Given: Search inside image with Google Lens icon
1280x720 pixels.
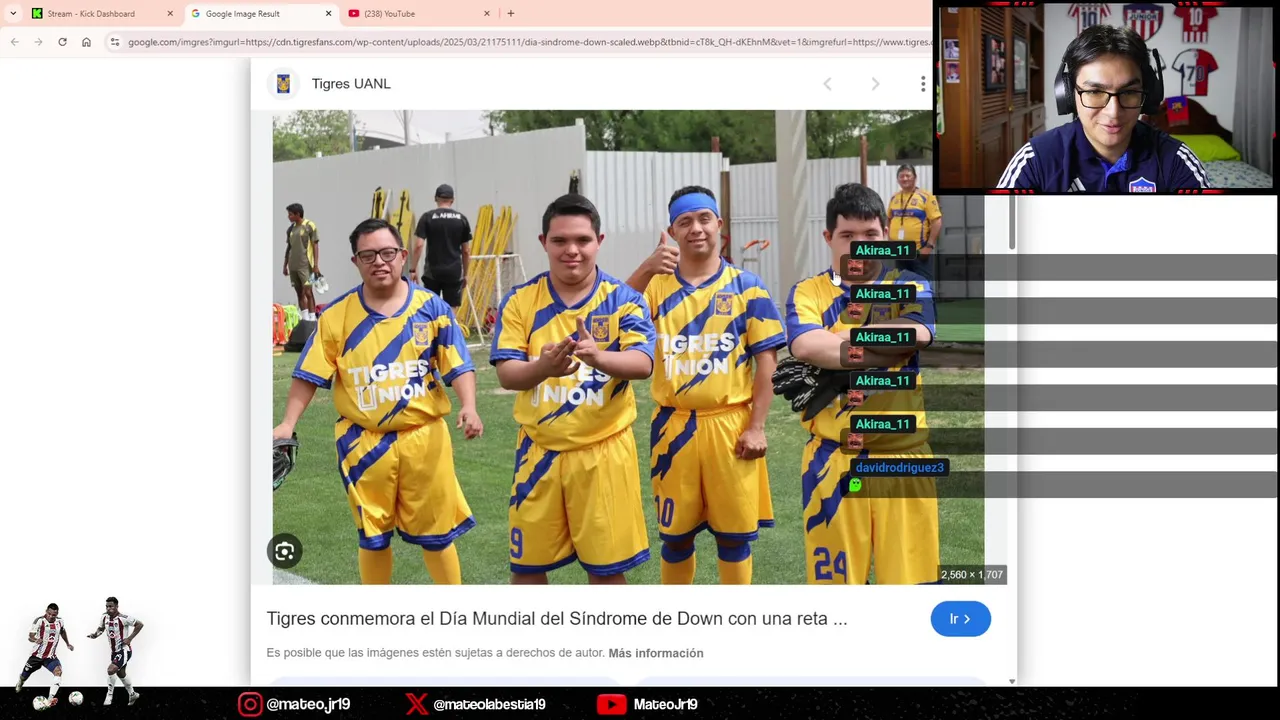Looking at the screenshot, I should point(285,551).
